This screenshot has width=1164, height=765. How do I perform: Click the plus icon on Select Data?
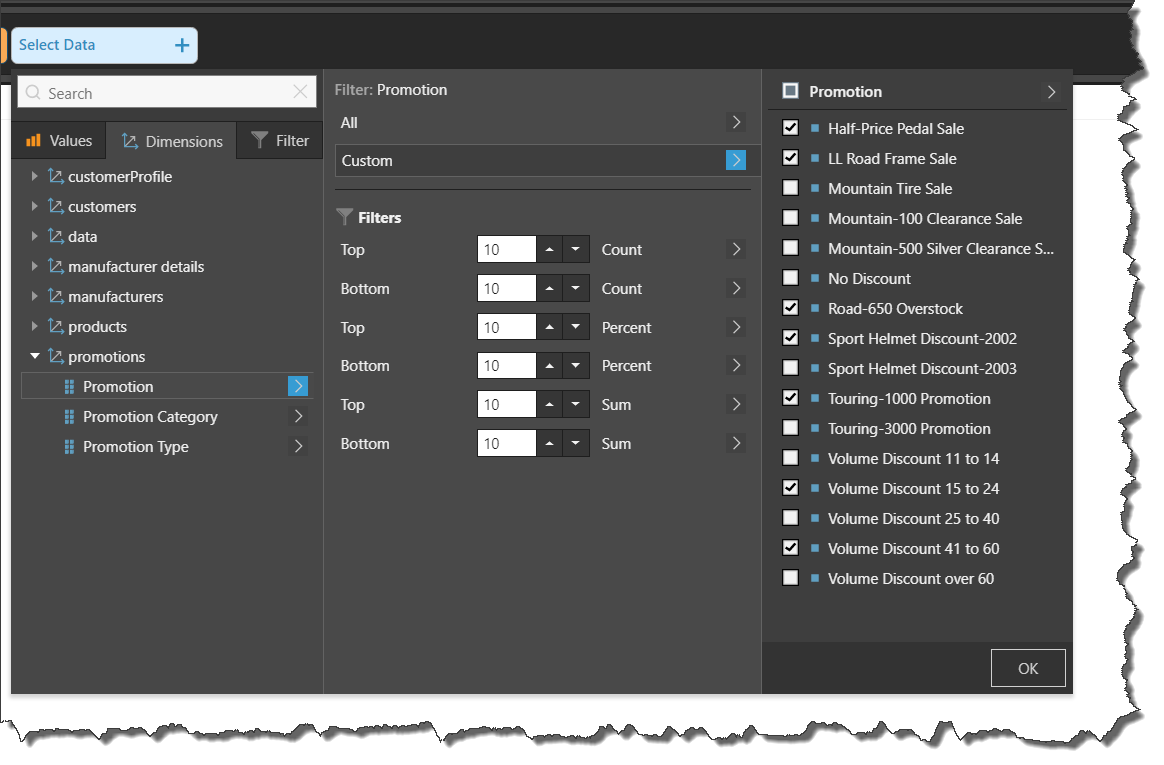tap(182, 45)
